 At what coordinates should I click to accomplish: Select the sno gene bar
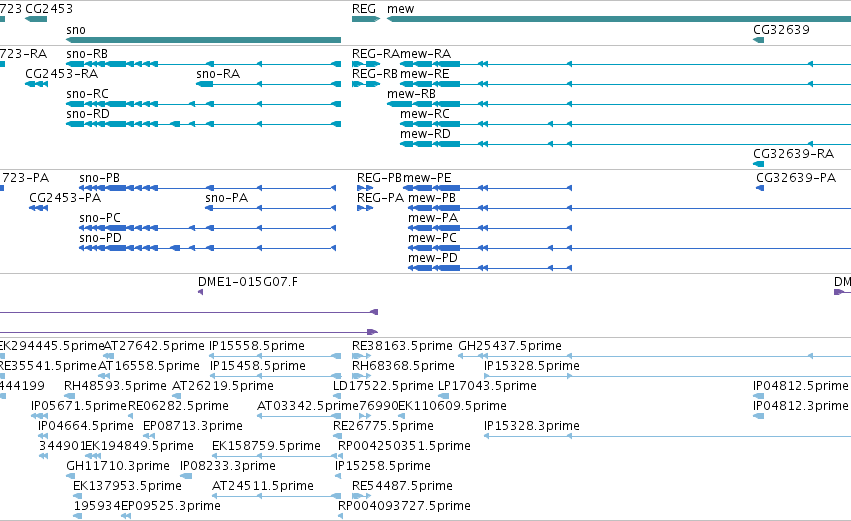(204, 40)
